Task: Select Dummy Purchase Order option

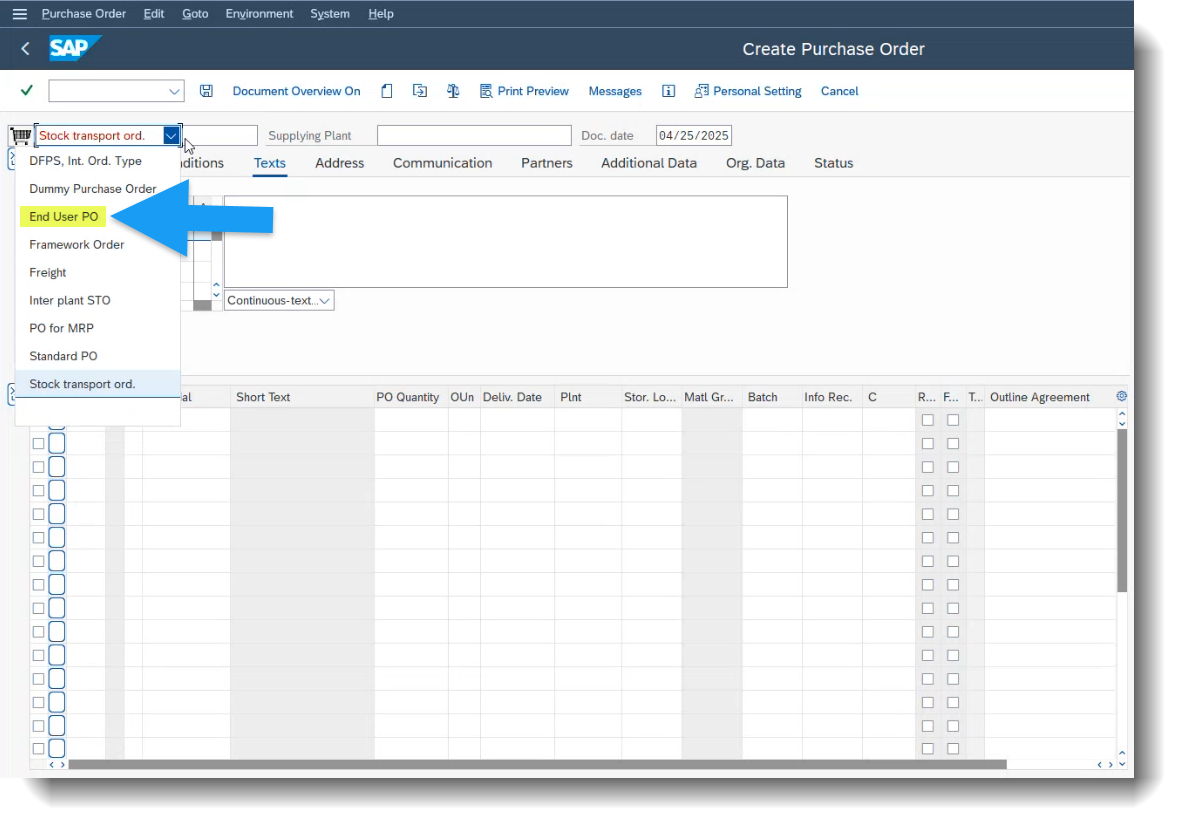Action: tap(98, 189)
